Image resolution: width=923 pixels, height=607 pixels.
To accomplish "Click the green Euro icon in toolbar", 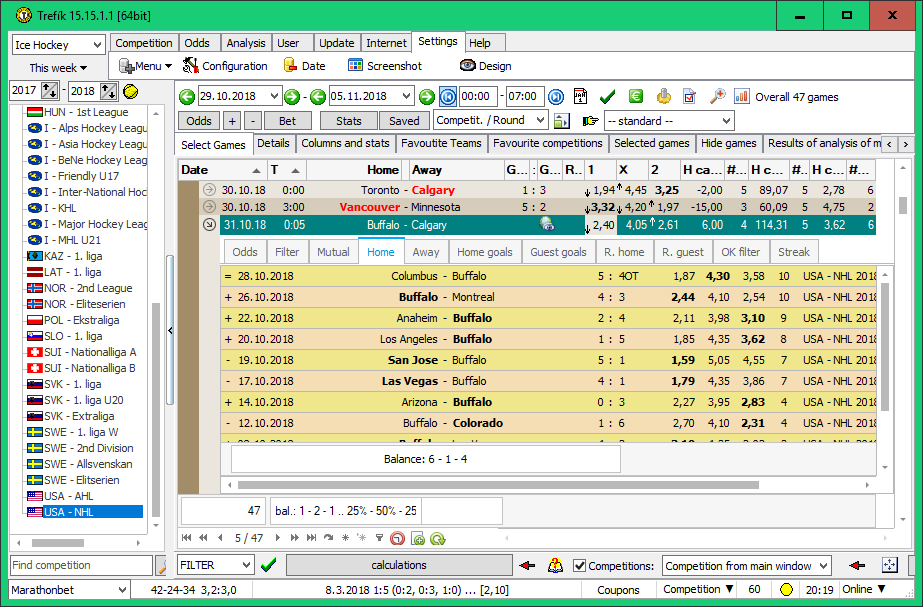I will tap(635, 97).
